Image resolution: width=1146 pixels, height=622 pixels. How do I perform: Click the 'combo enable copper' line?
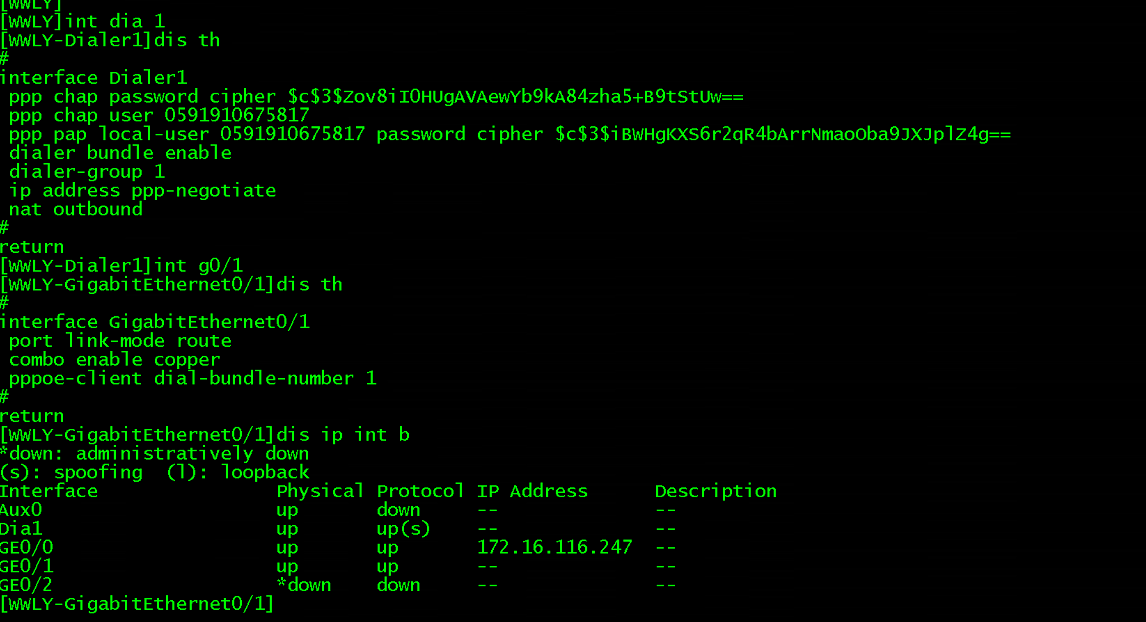[114, 359]
